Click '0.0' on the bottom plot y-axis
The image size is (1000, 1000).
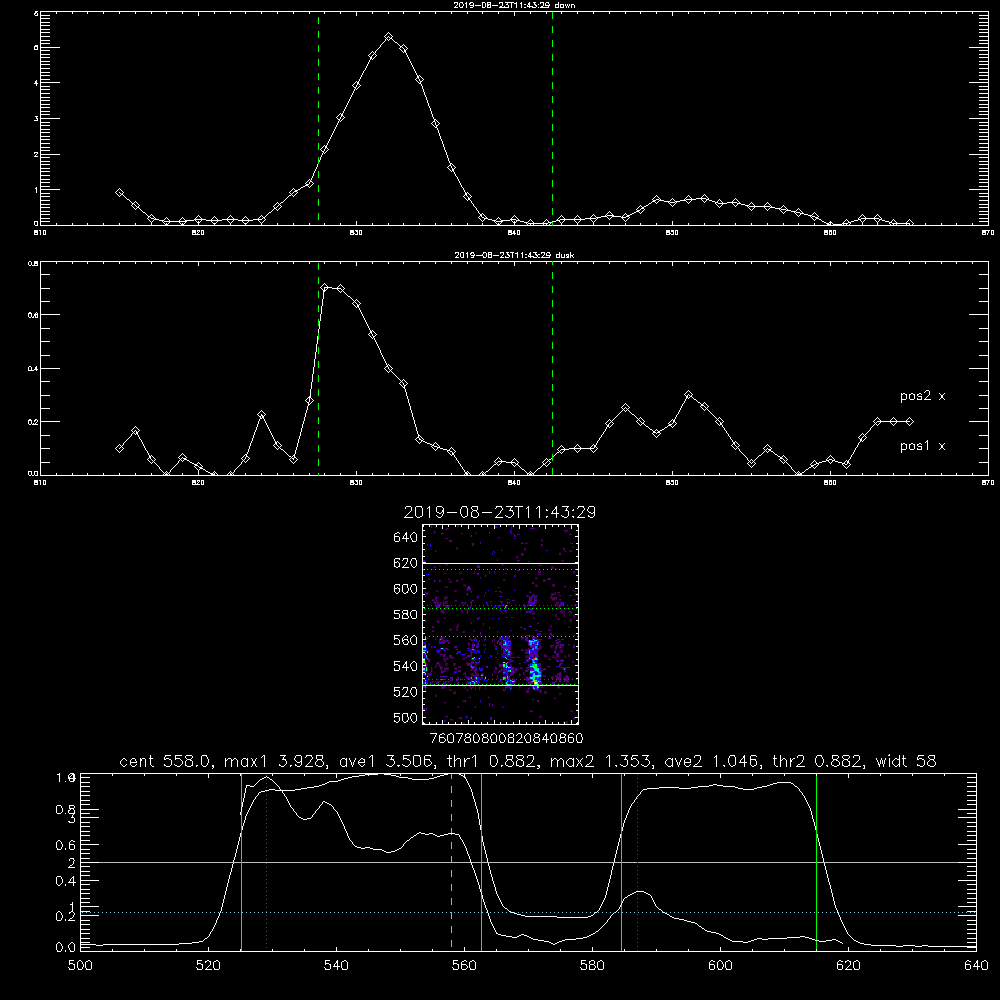(66, 948)
